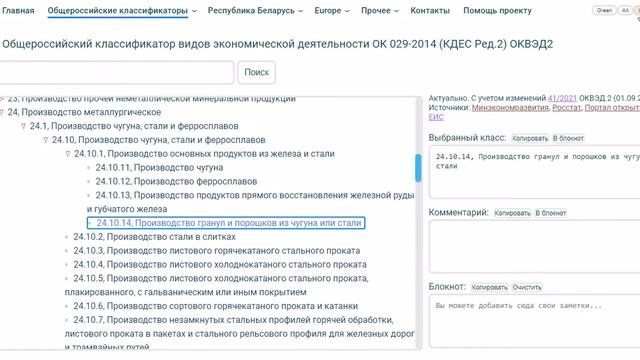Open Контакты page

[x=430, y=11]
